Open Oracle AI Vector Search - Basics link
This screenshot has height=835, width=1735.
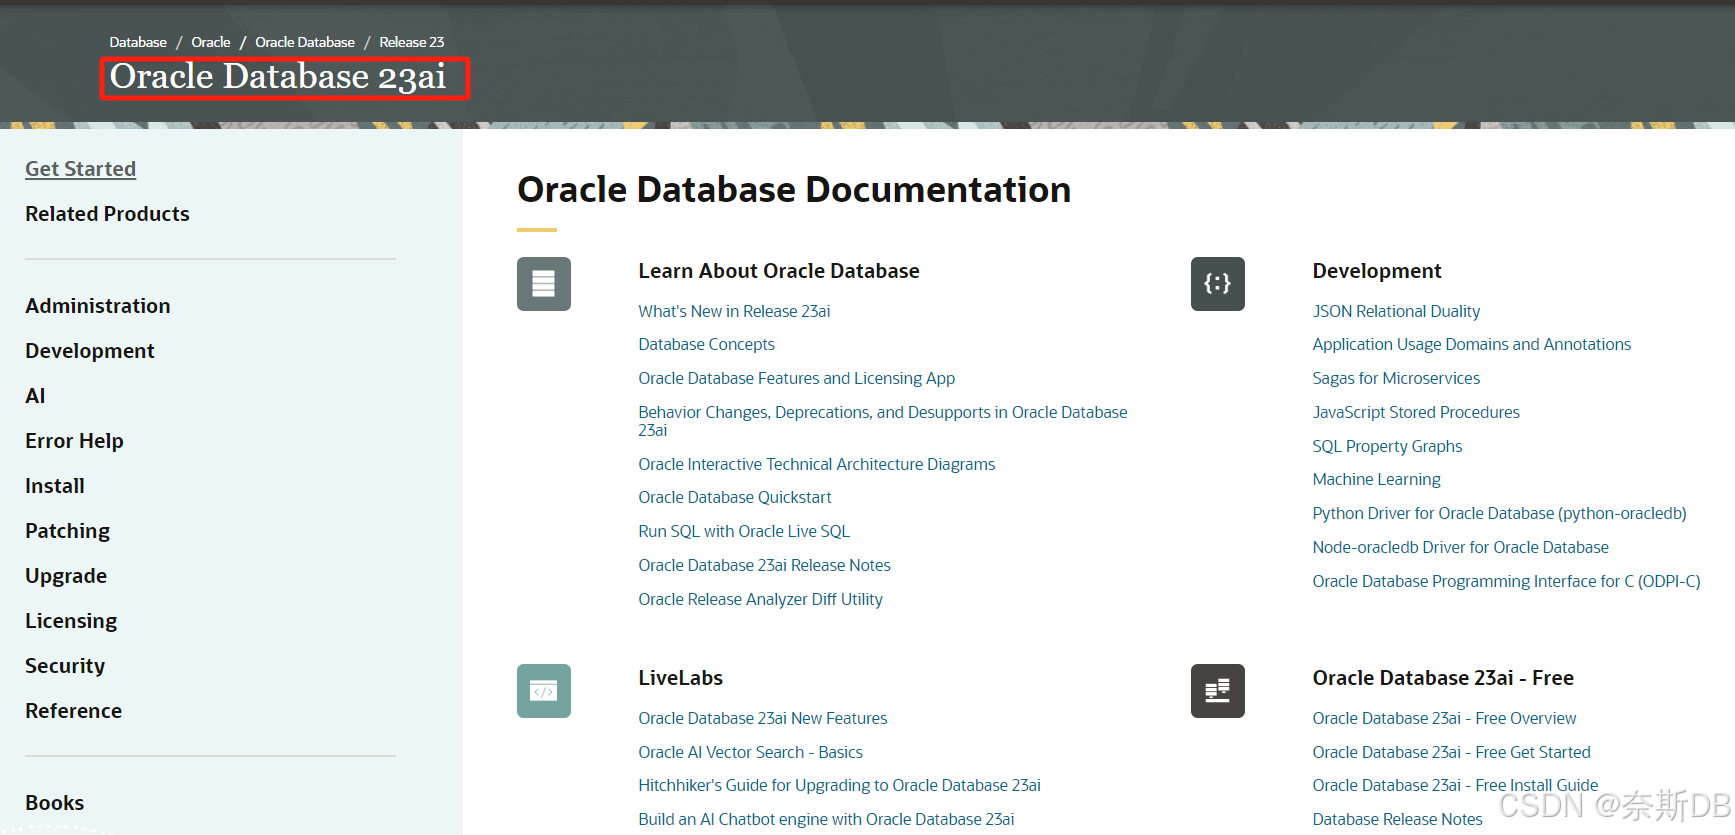[x=750, y=752]
